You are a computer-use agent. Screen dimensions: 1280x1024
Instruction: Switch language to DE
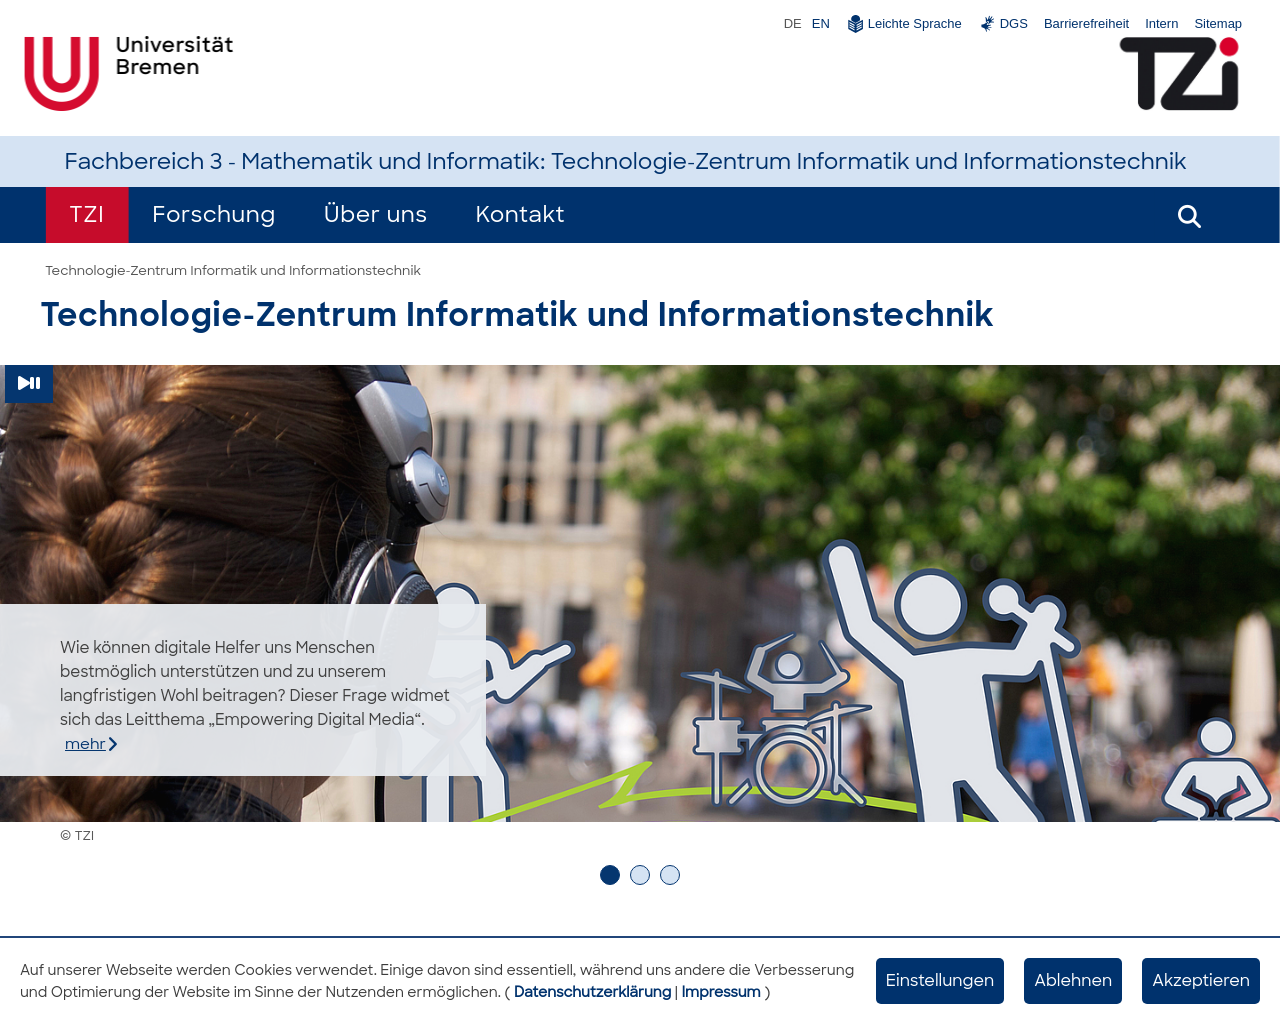[792, 24]
